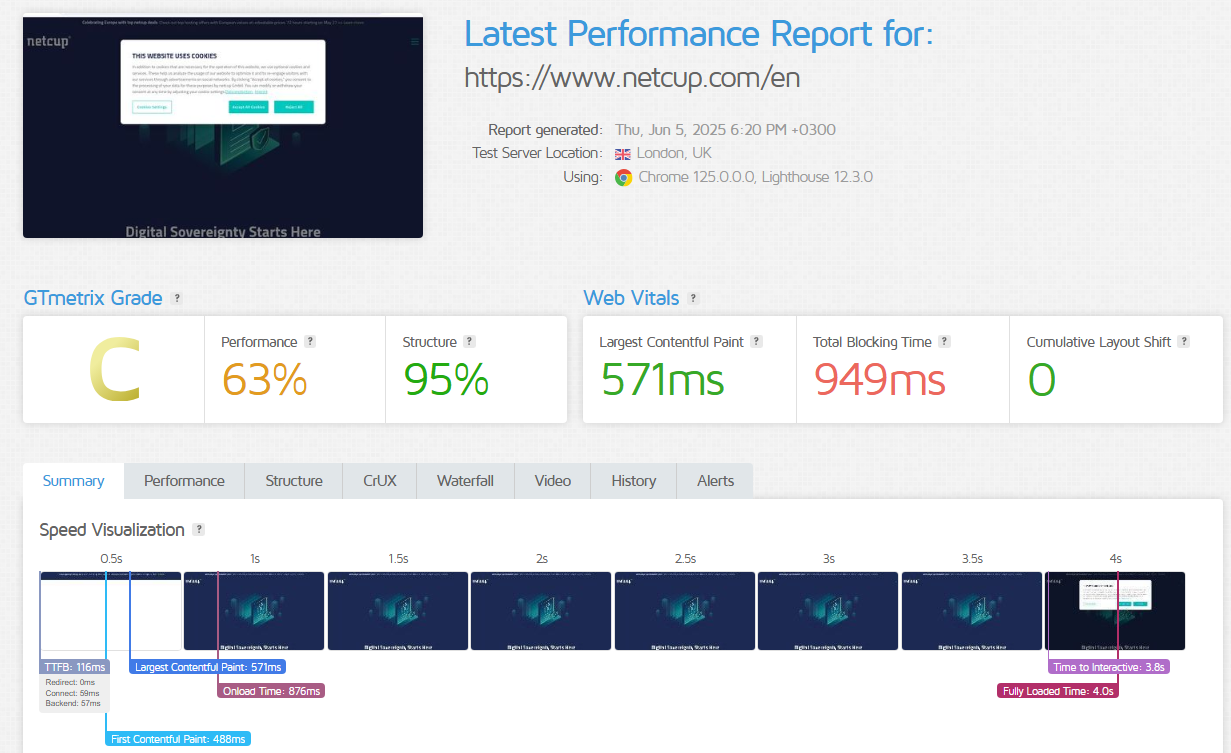1231x753 pixels.
Task: Click the 2s filmstrip frame
Action: tap(541, 611)
